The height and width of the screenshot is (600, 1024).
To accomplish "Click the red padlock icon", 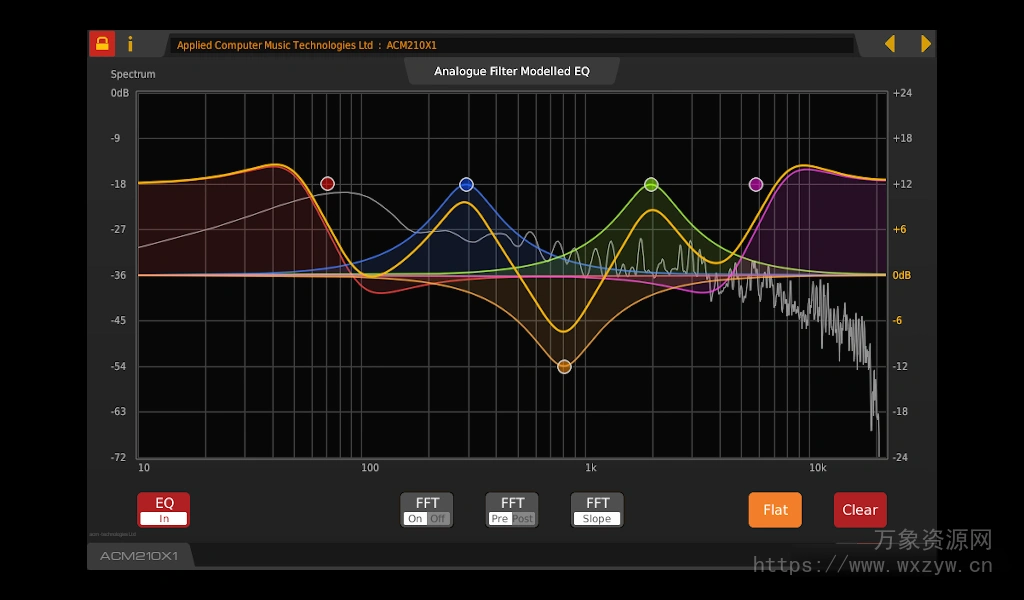I will tap(101, 44).
